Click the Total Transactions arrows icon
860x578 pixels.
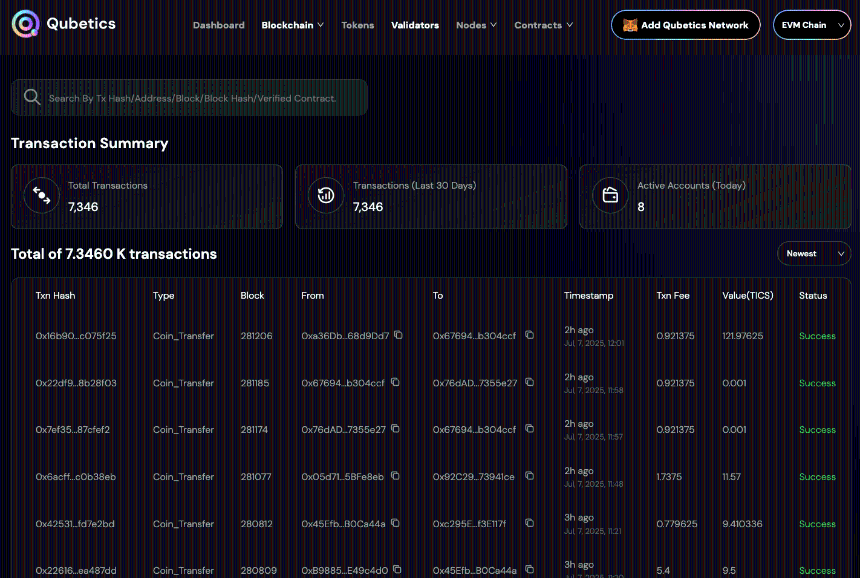pyautogui.click(x=42, y=195)
